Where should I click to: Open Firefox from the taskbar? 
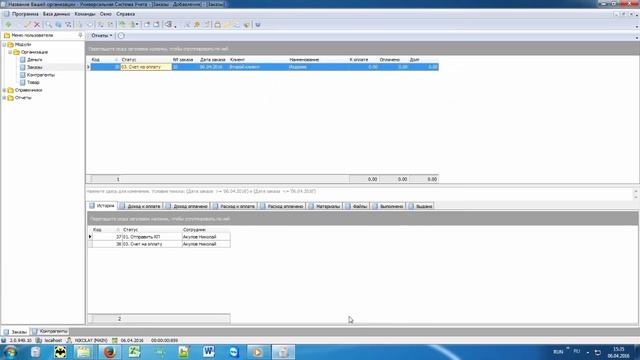coord(109,352)
